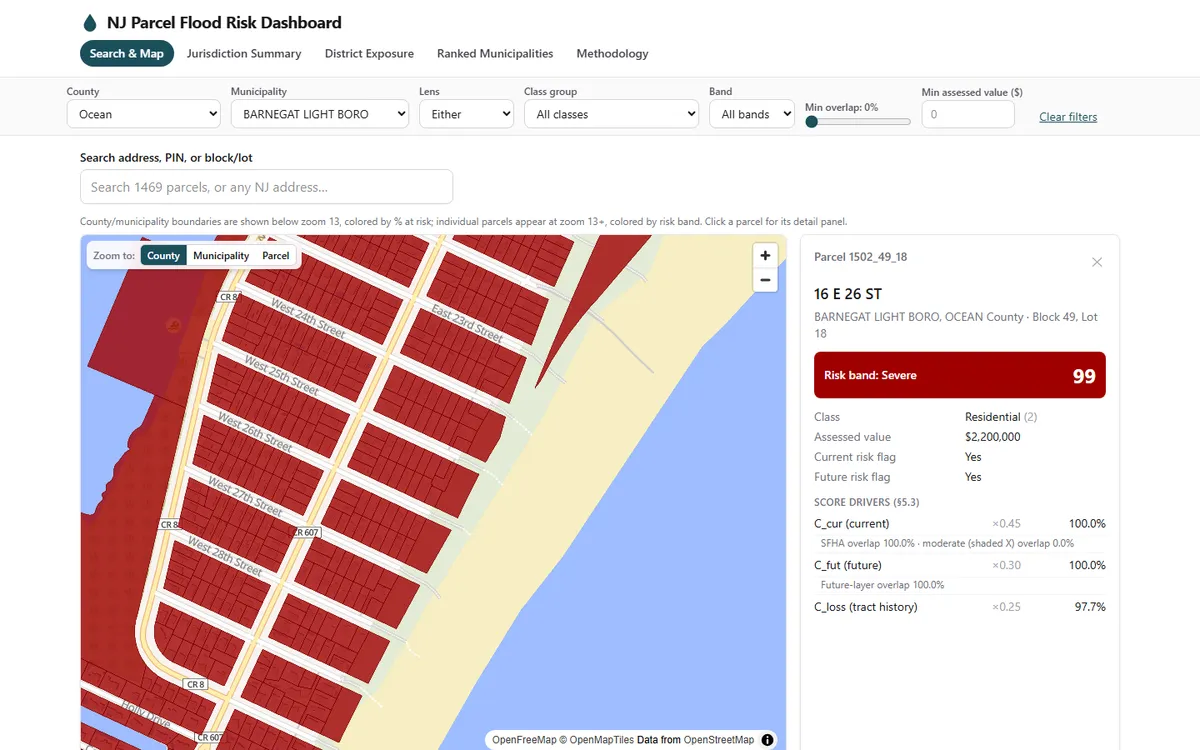
Task: Zoom out the map with minus button
Action: coord(765,281)
